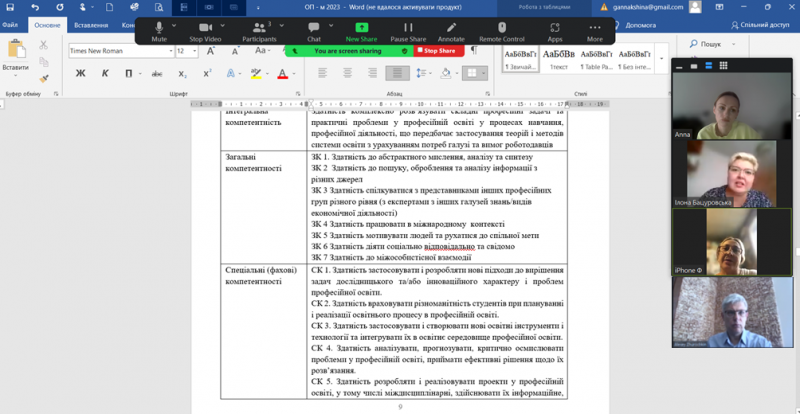This screenshot has width=800, height=414.
Task: Select Ілона Бацуровська video thumbnail
Action: pyautogui.click(x=732, y=174)
